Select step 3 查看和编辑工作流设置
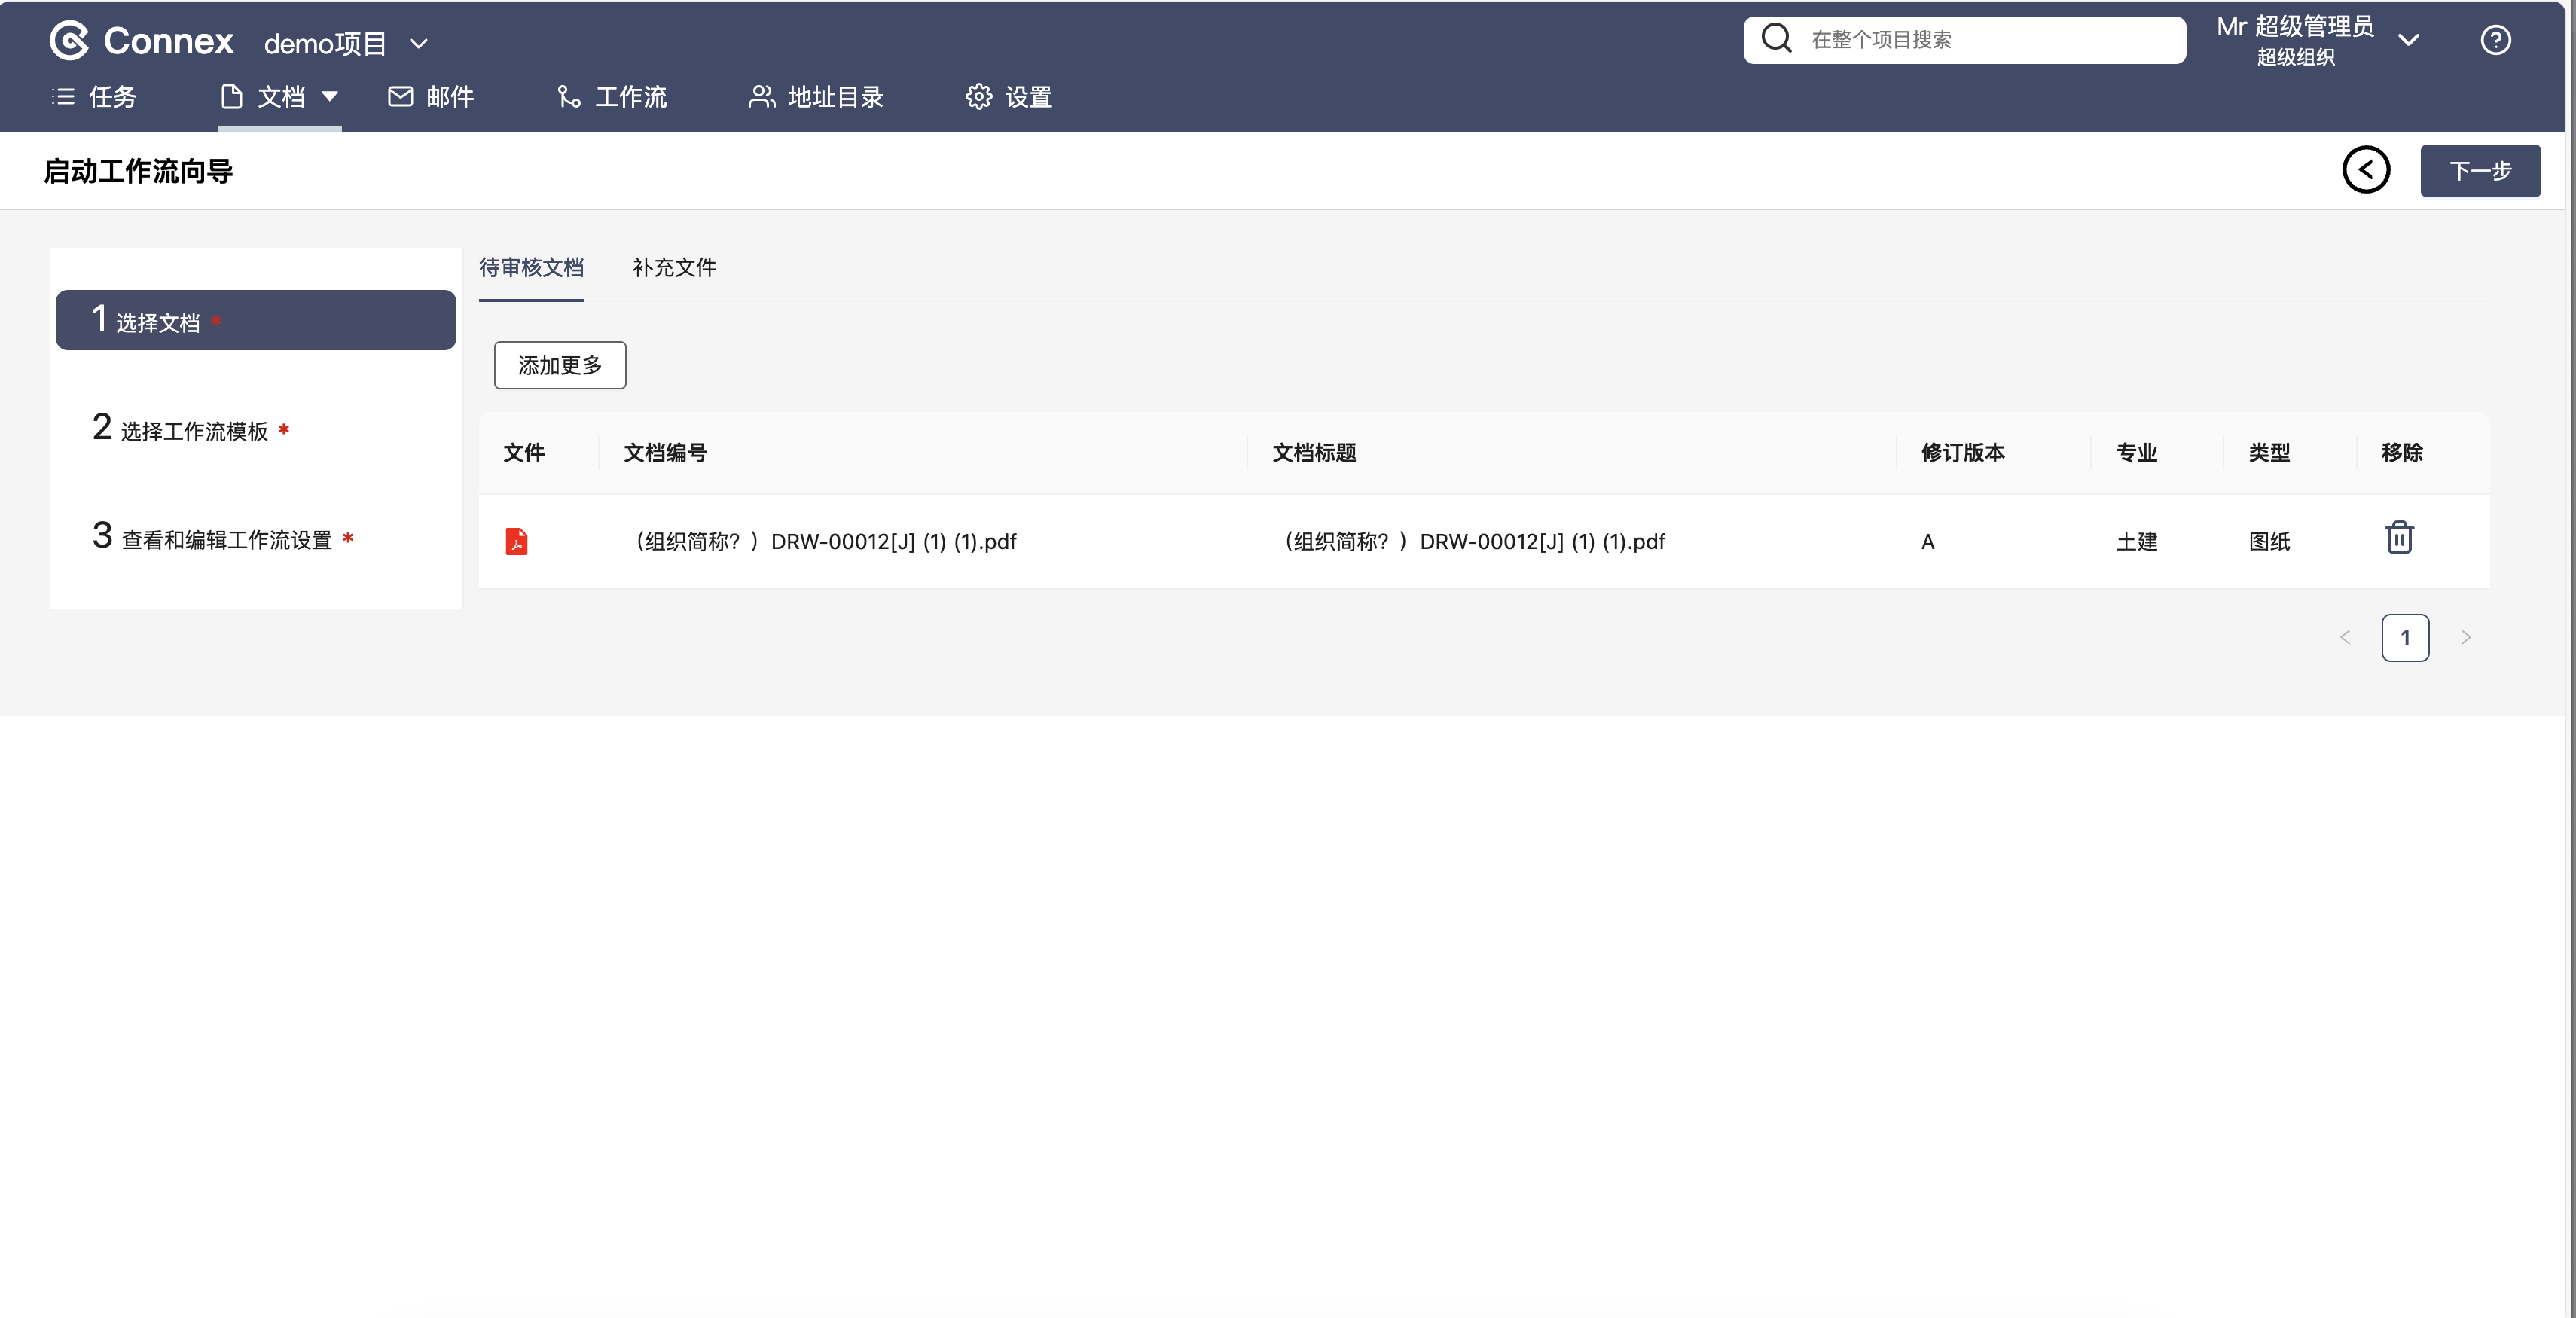The image size is (2576, 1318). pyautogui.click(x=226, y=540)
